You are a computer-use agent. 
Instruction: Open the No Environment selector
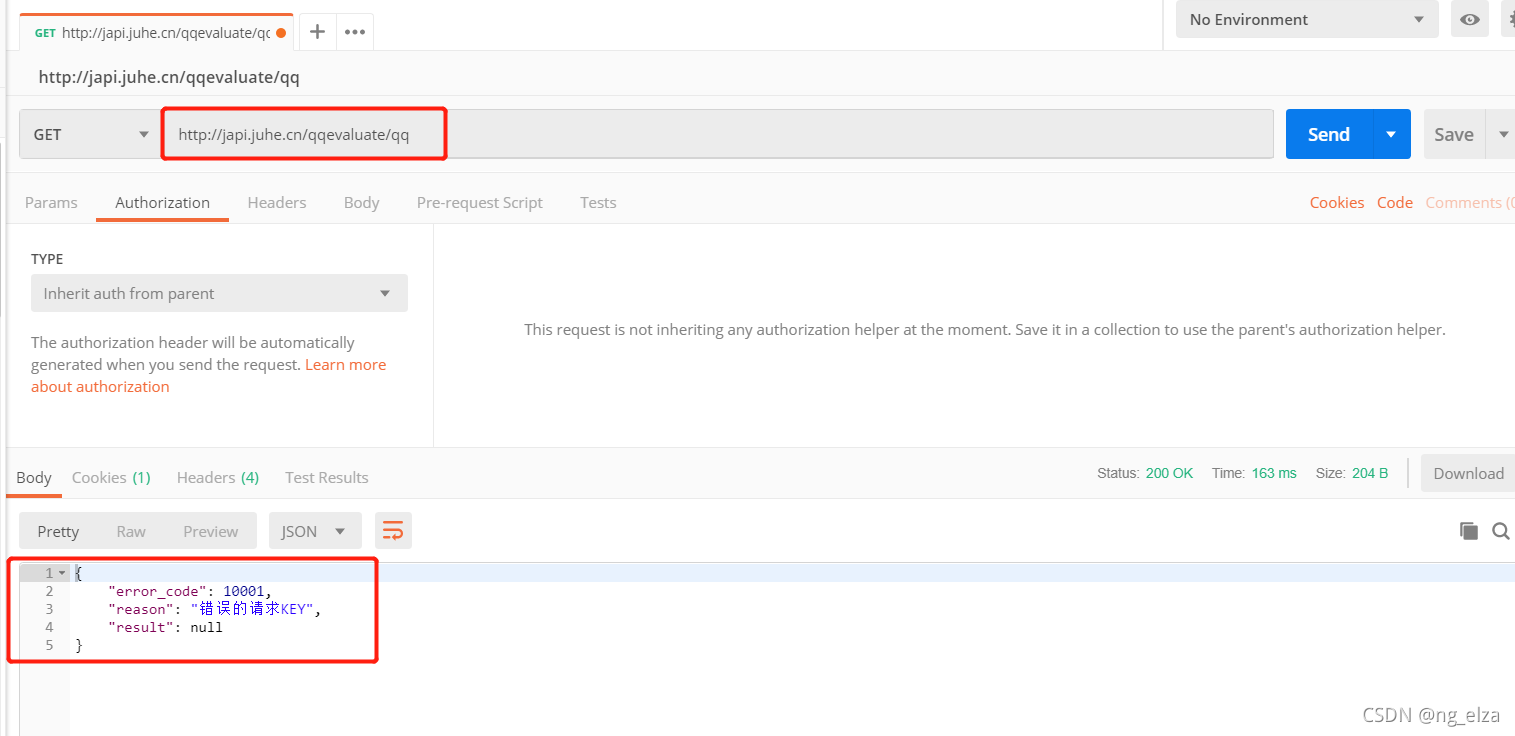pos(1308,19)
